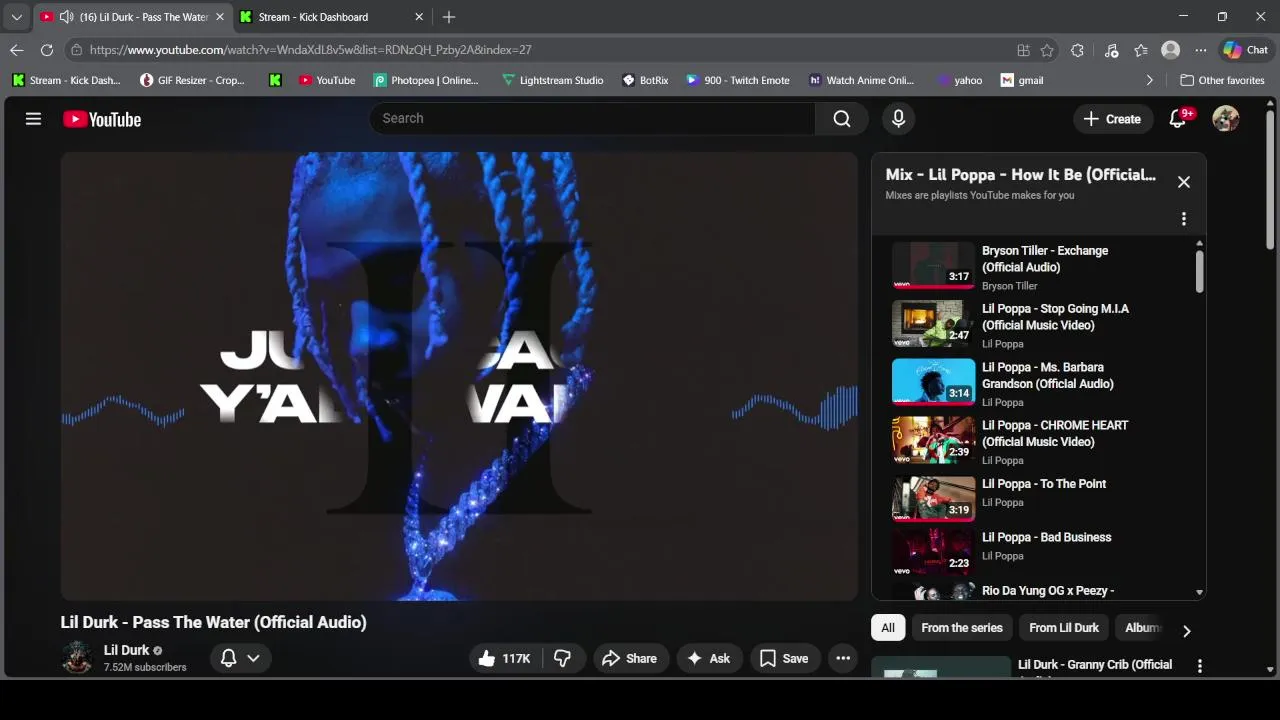The height and width of the screenshot is (720, 1280).
Task: Start voice search with microphone icon
Action: click(x=898, y=119)
